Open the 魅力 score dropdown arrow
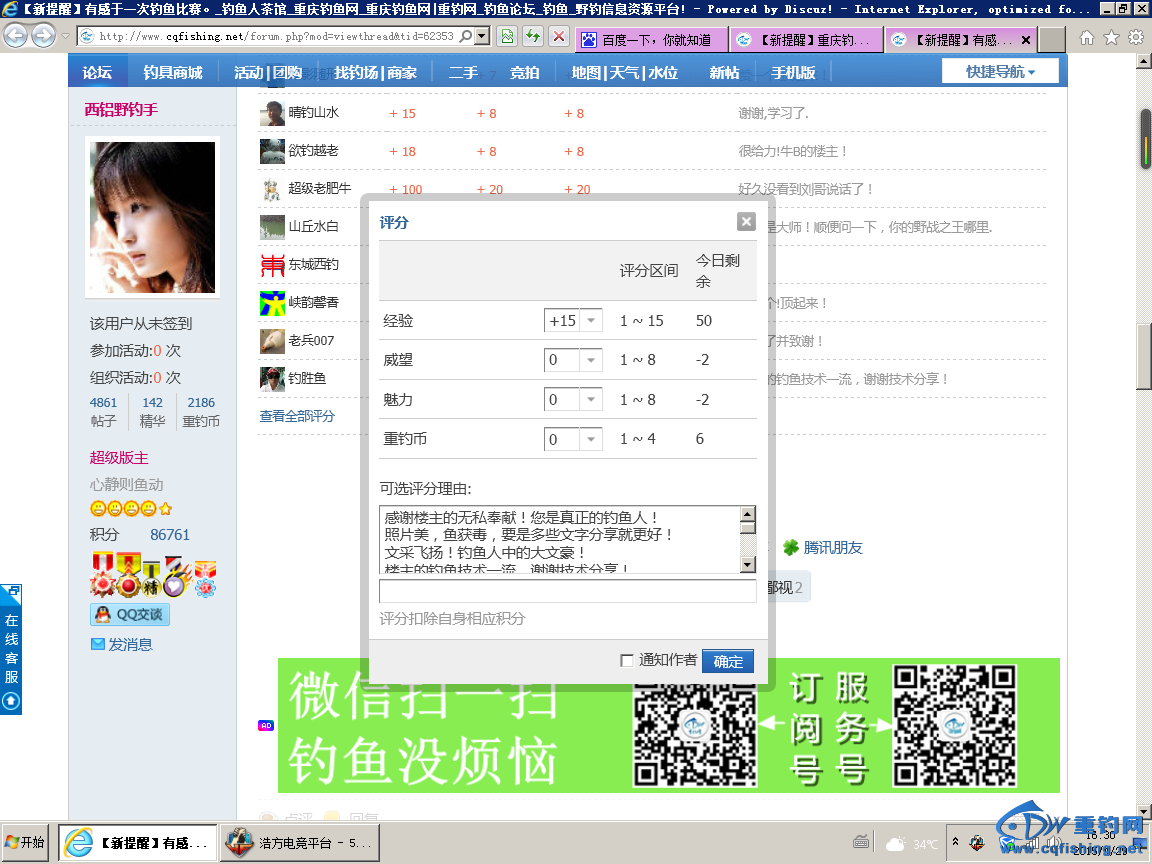Viewport: 1152px width, 864px height. [591, 399]
